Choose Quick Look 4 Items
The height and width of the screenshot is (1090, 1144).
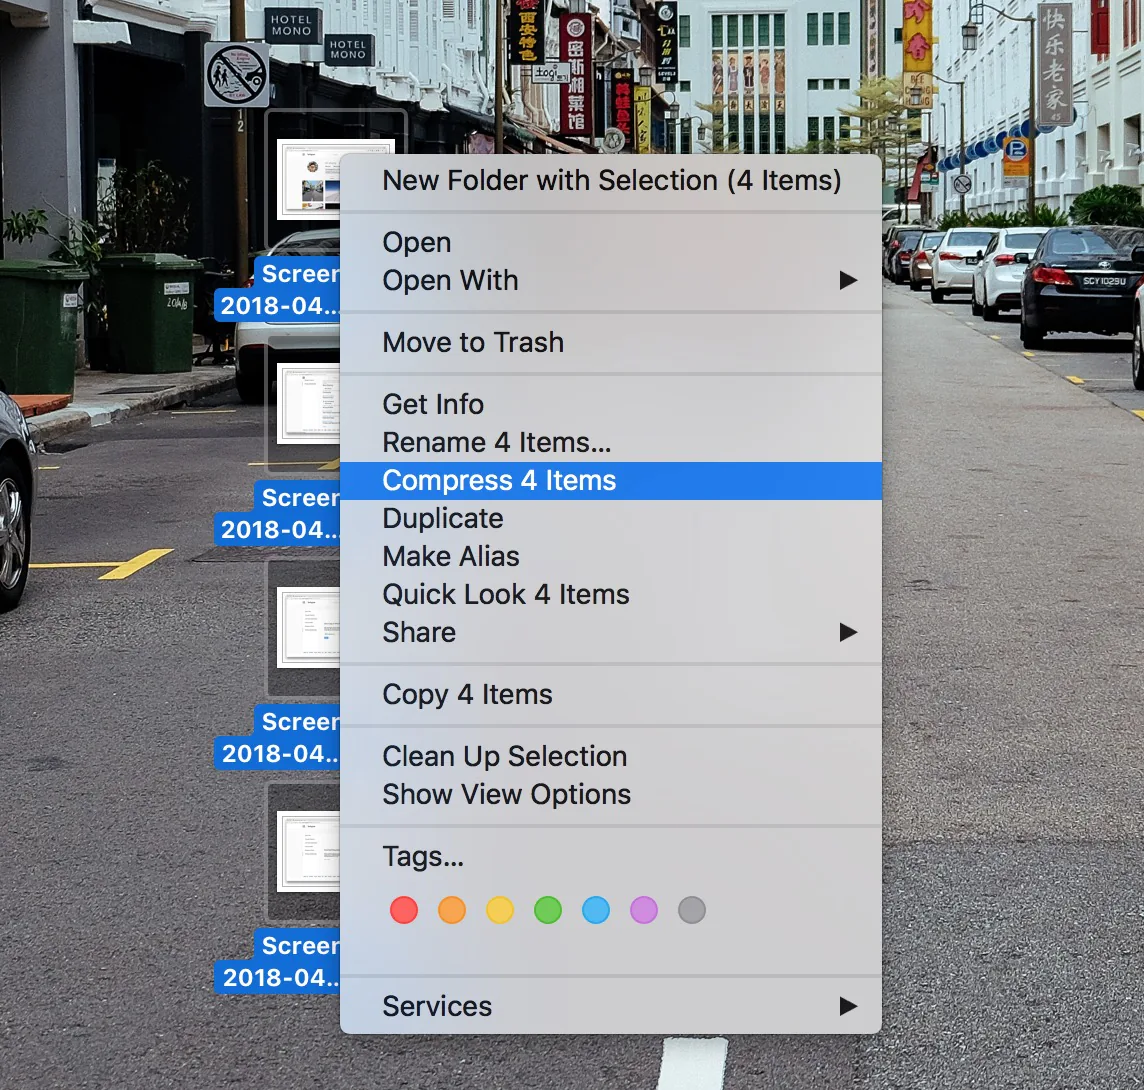tap(611, 595)
